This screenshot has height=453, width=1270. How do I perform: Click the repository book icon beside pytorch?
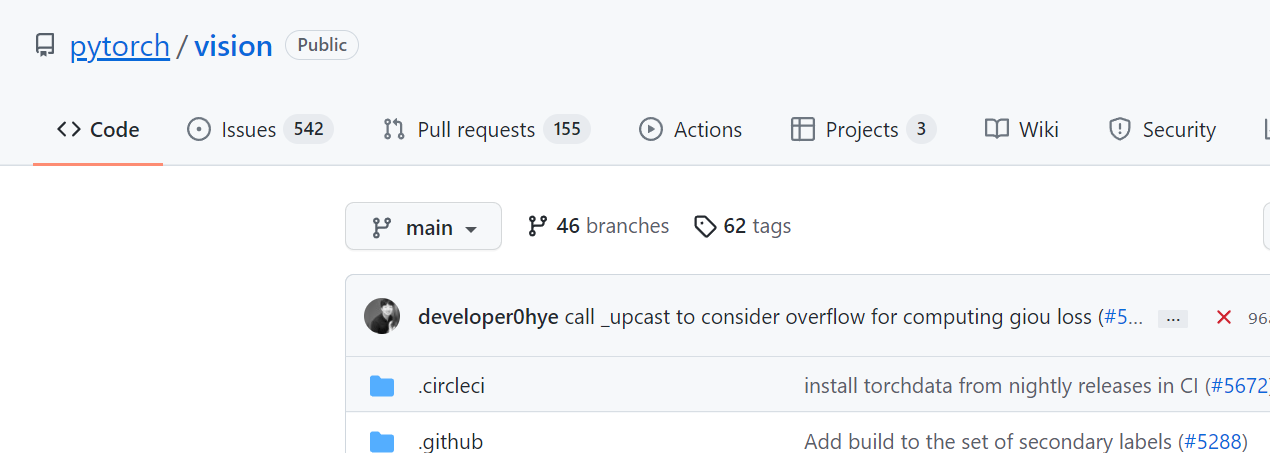pyautogui.click(x=44, y=46)
